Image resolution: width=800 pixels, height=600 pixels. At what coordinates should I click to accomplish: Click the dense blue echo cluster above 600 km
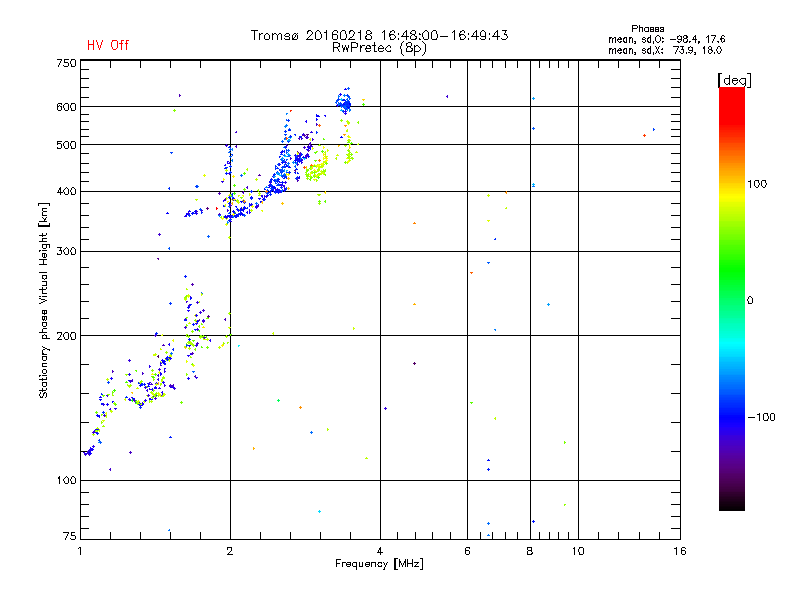point(344,102)
